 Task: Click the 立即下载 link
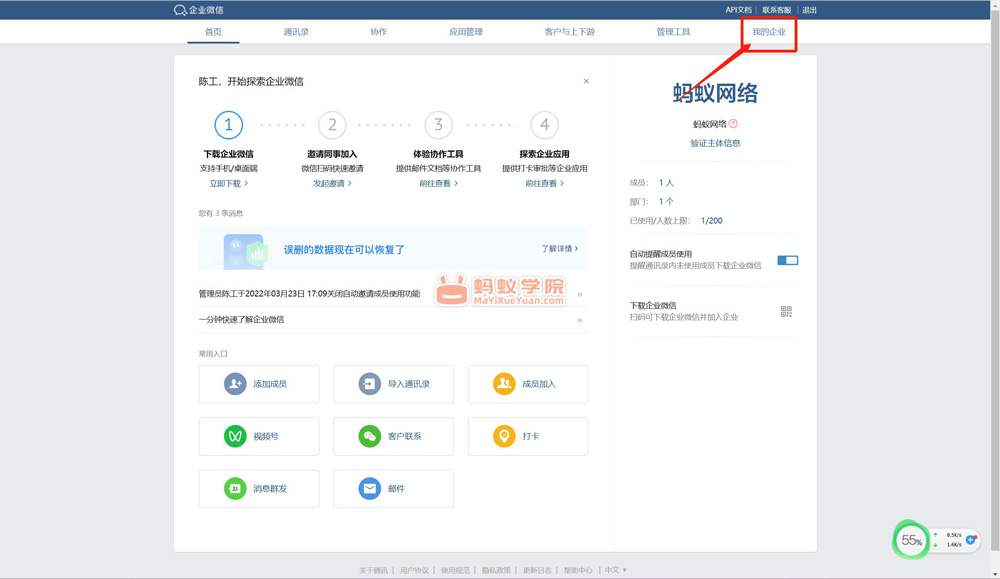click(228, 184)
